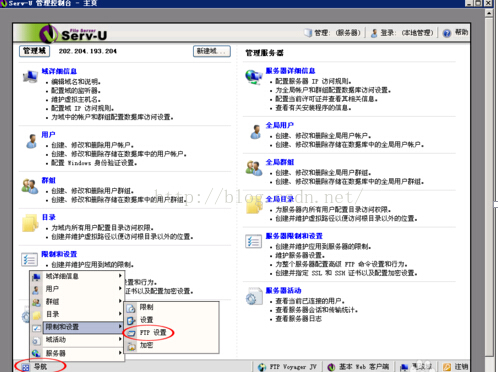Click the 管理域 button
The width and height of the screenshot is (498, 372).
[35, 51]
